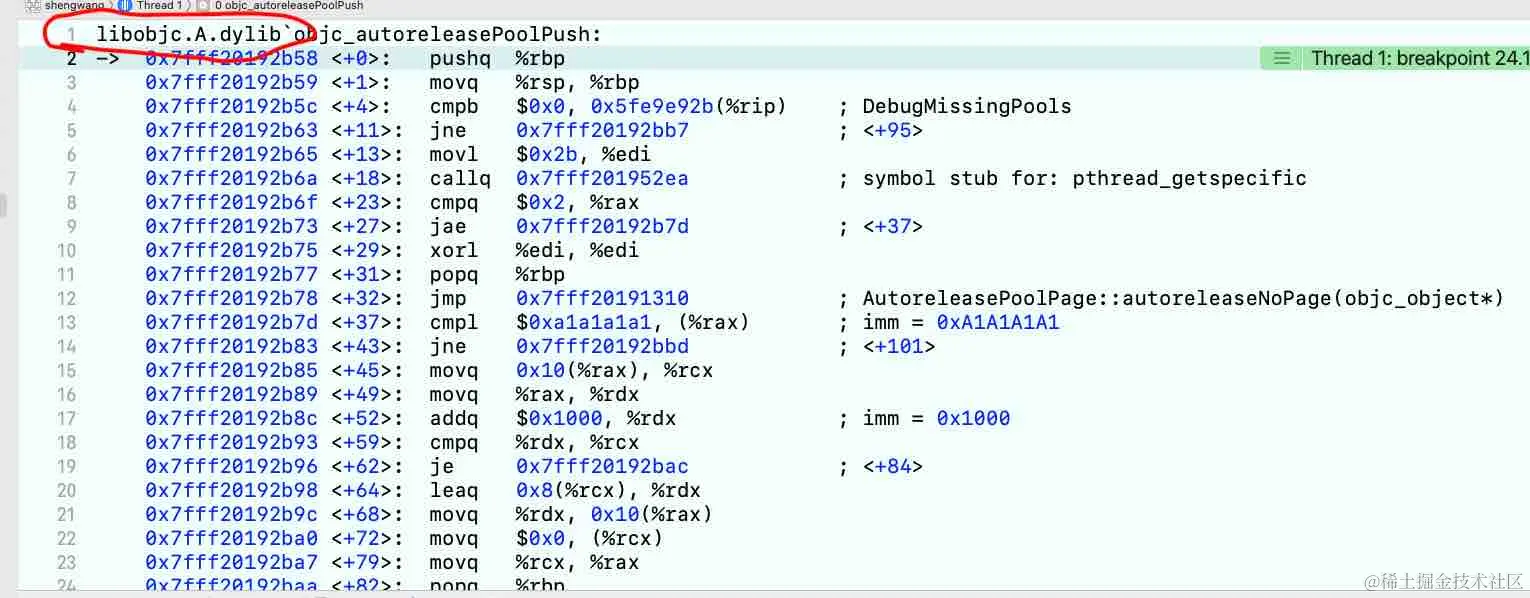
Task: Toggle breakpoint in gutter at line 19
Action: tap(66, 466)
